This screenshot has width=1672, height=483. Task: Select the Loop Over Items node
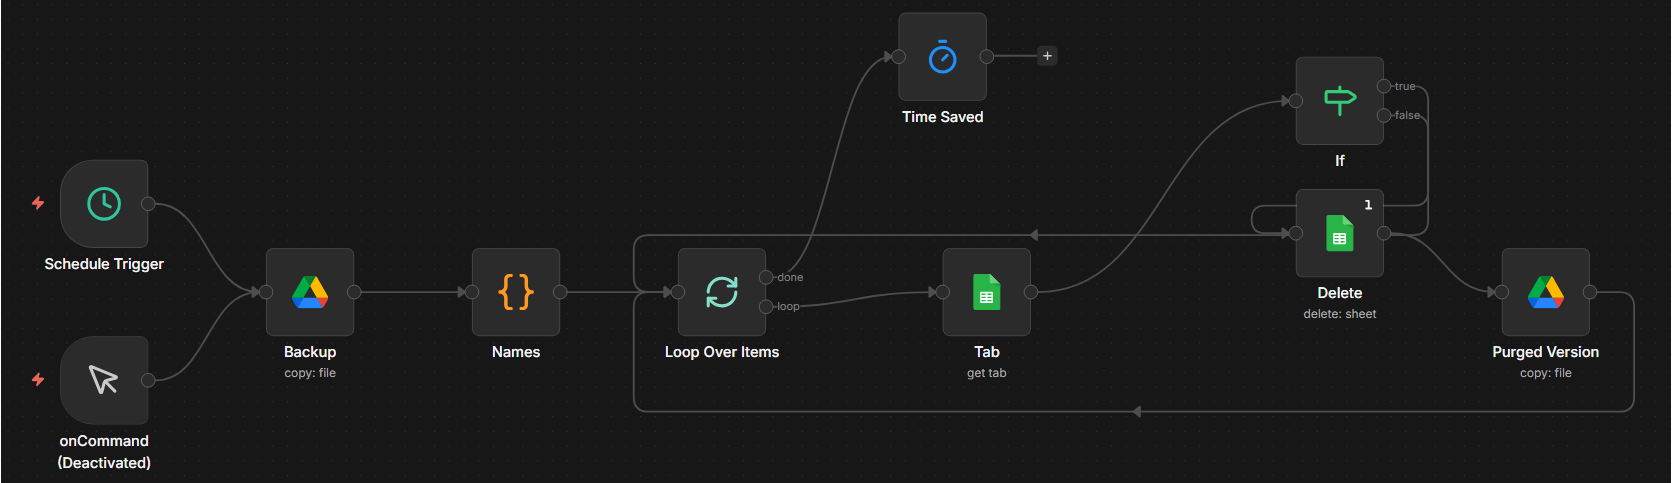tap(722, 292)
